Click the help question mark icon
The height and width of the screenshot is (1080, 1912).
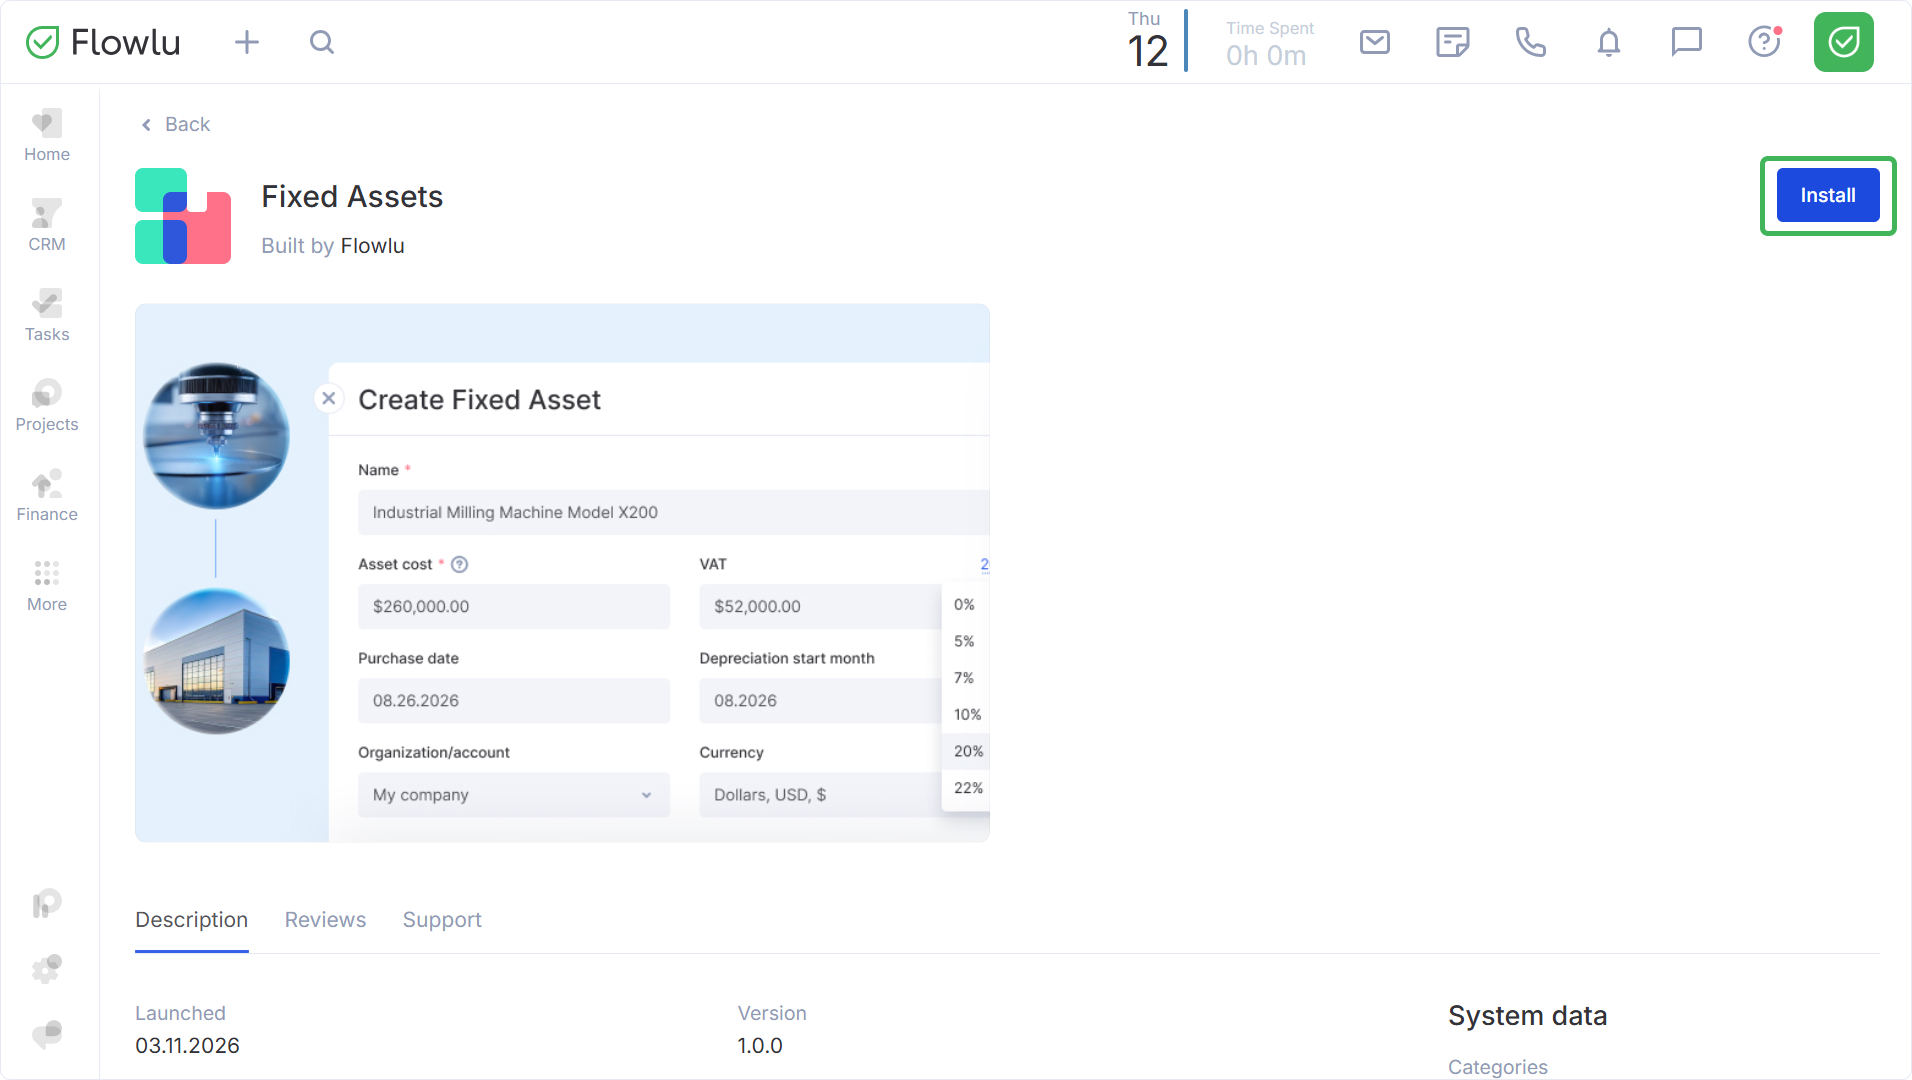pyautogui.click(x=1764, y=42)
